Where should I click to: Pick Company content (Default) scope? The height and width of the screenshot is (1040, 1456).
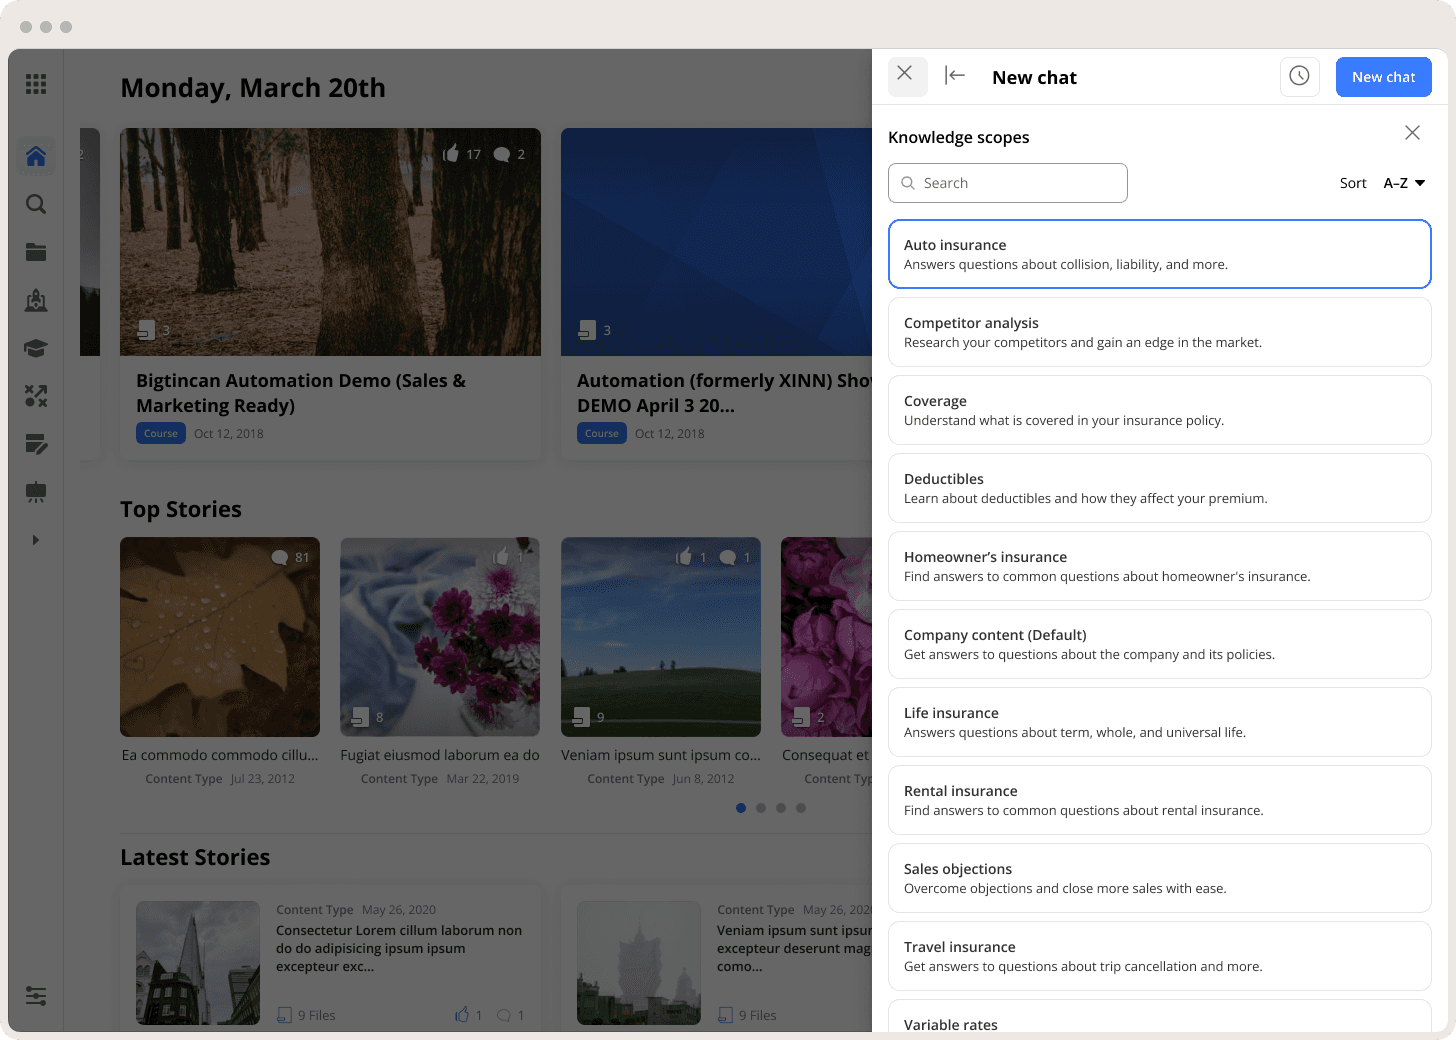point(1160,644)
